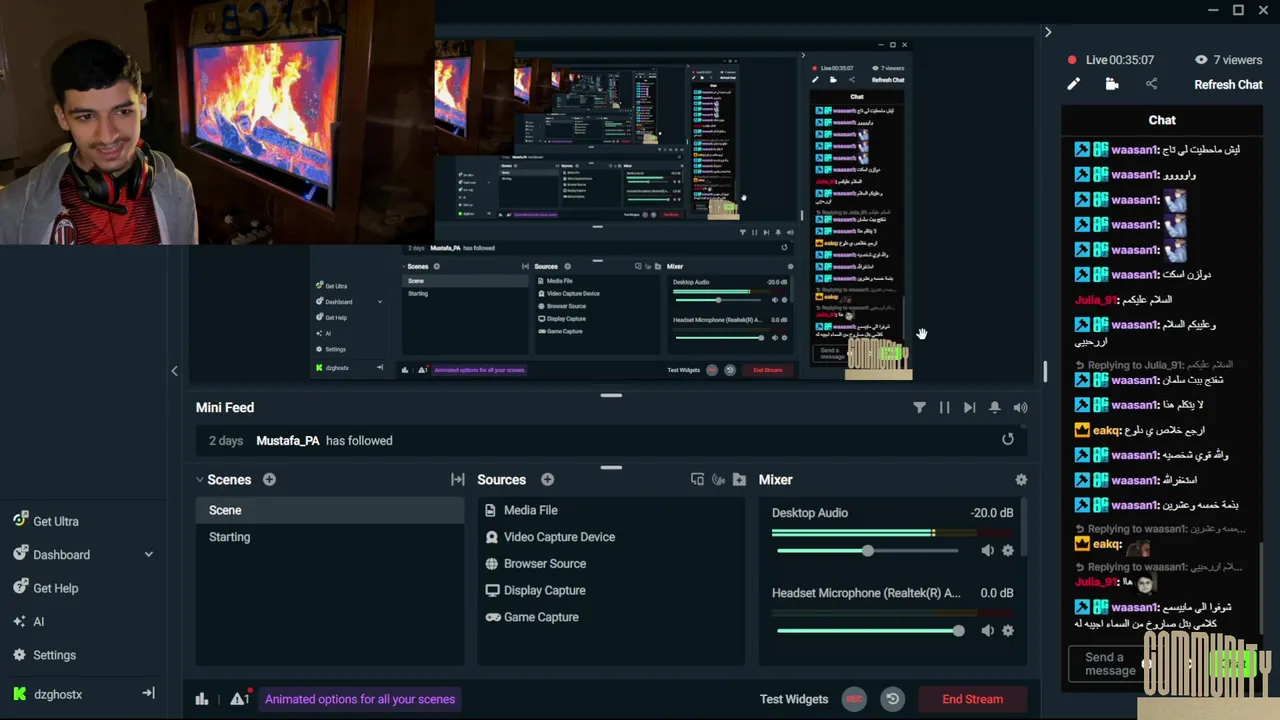Screen dimensions: 1280x720
Task: Click the webcam overlay in the preview
Action: coord(217,122)
